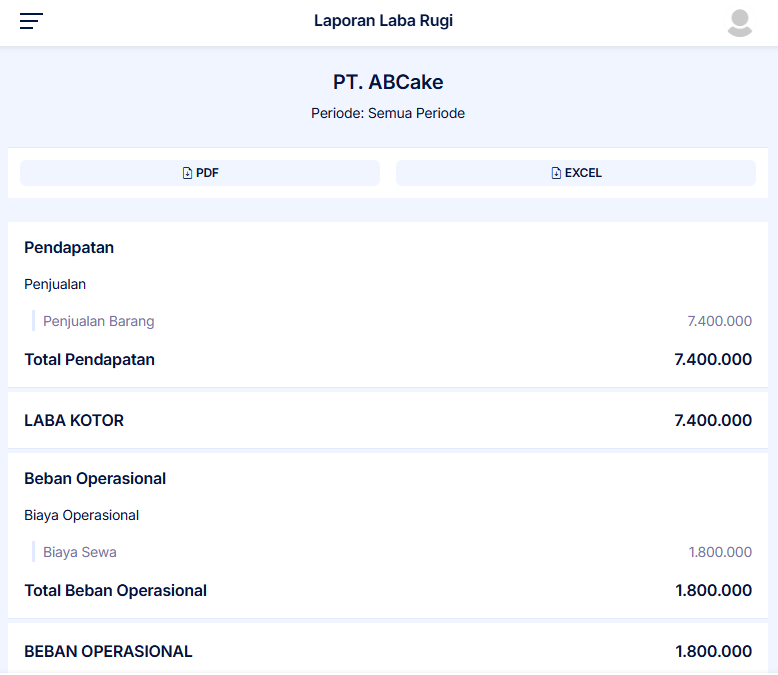Image resolution: width=778 pixels, height=675 pixels.
Task: Open the hamburger navigation menu
Action: point(32,21)
